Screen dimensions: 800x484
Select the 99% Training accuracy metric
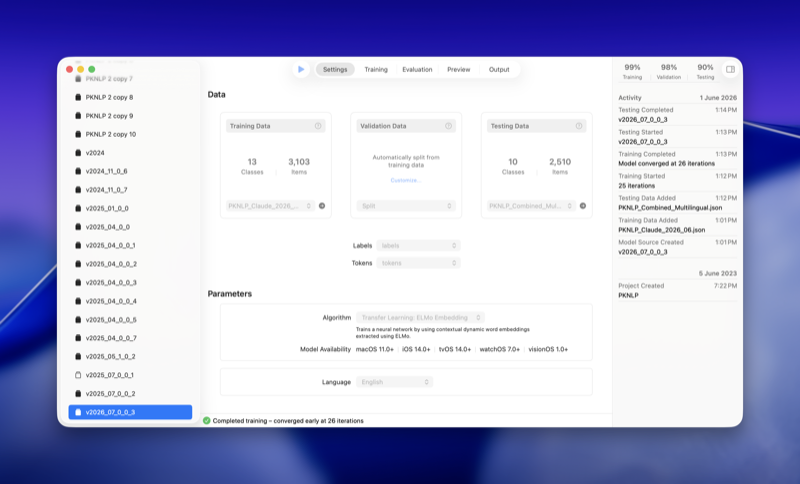(x=632, y=71)
